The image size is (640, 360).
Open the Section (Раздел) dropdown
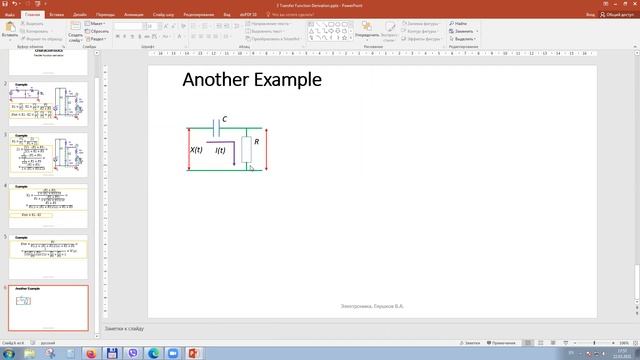pyautogui.click(x=96, y=39)
